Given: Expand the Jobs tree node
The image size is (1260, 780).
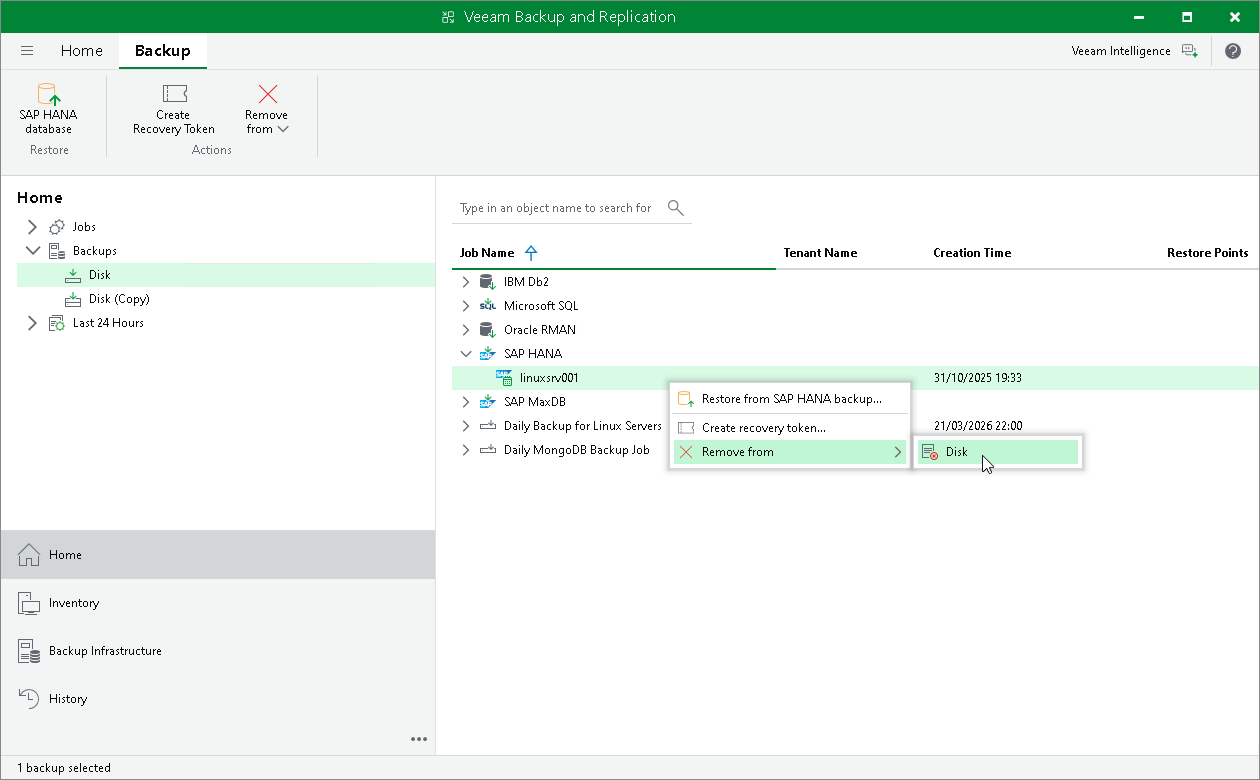Looking at the screenshot, I should pyautogui.click(x=32, y=227).
